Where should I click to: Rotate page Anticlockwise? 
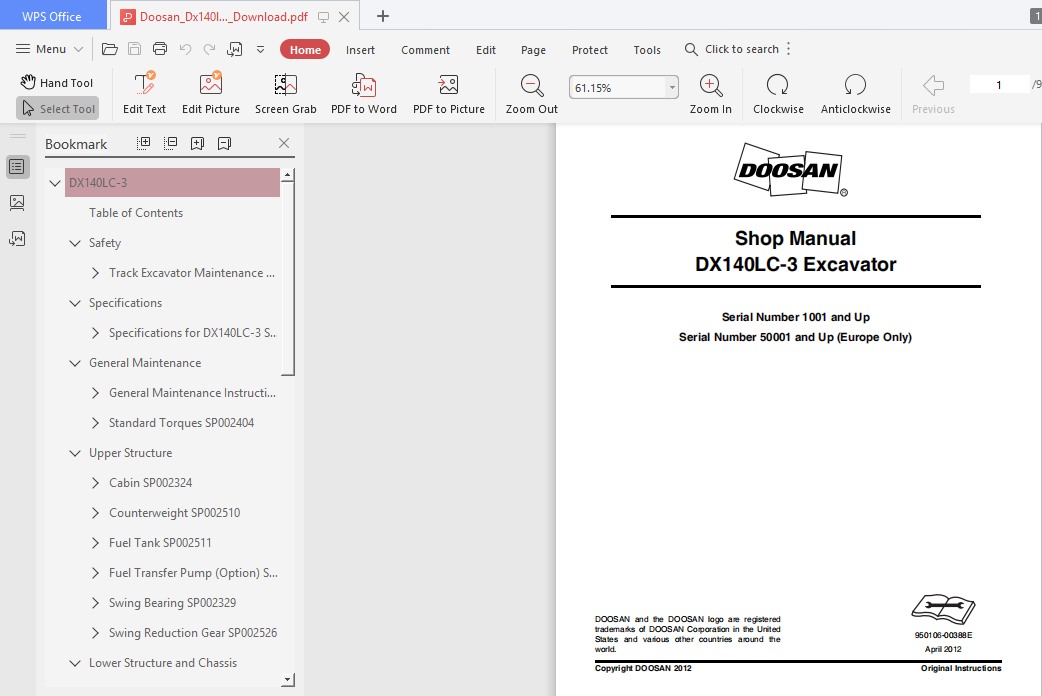click(855, 93)
